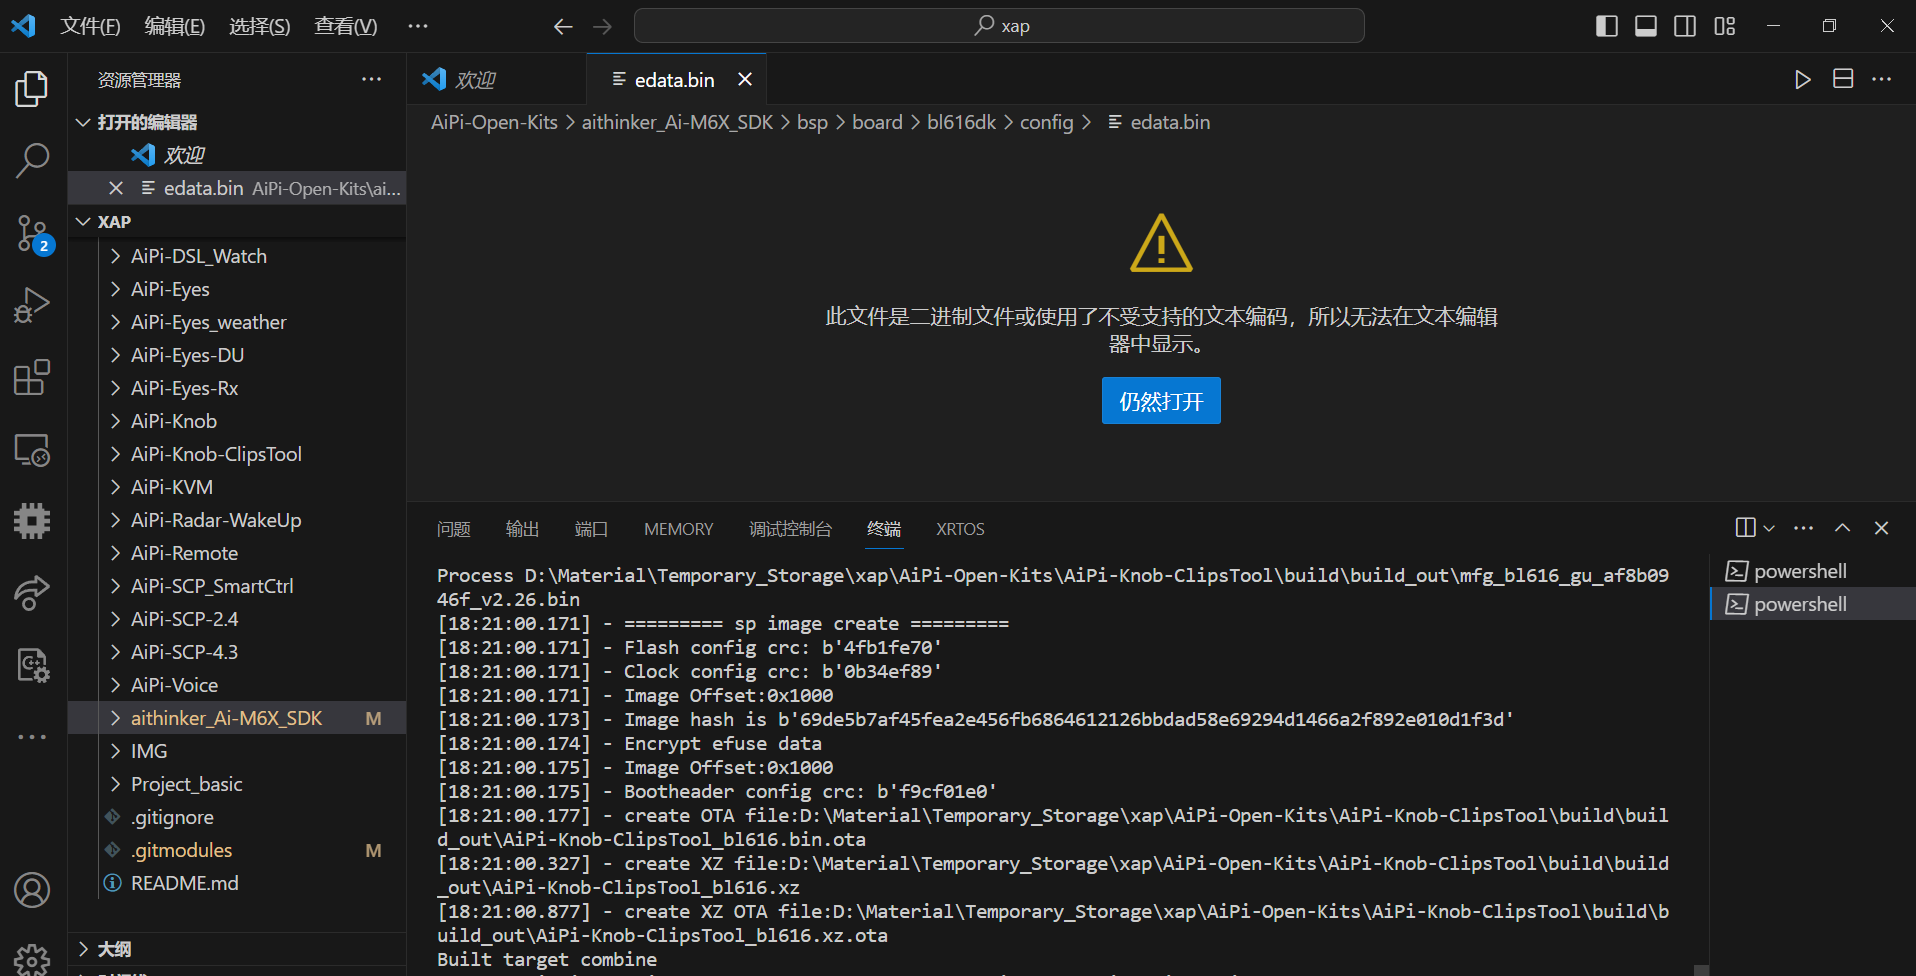The image size is (1916, 976).
Task: Open the Edit menu
Action: [x=175, y=26]
